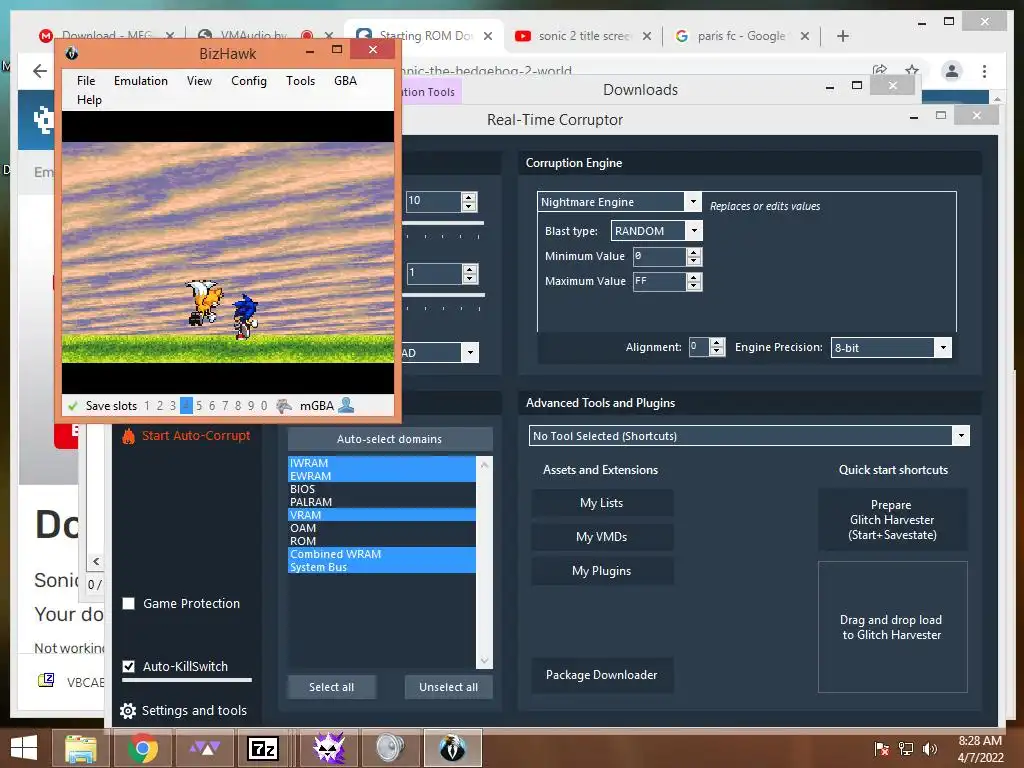This screenshot has height=768, width=1024.
Task: Select PALRAM memory domain
Action: point(381,502)
